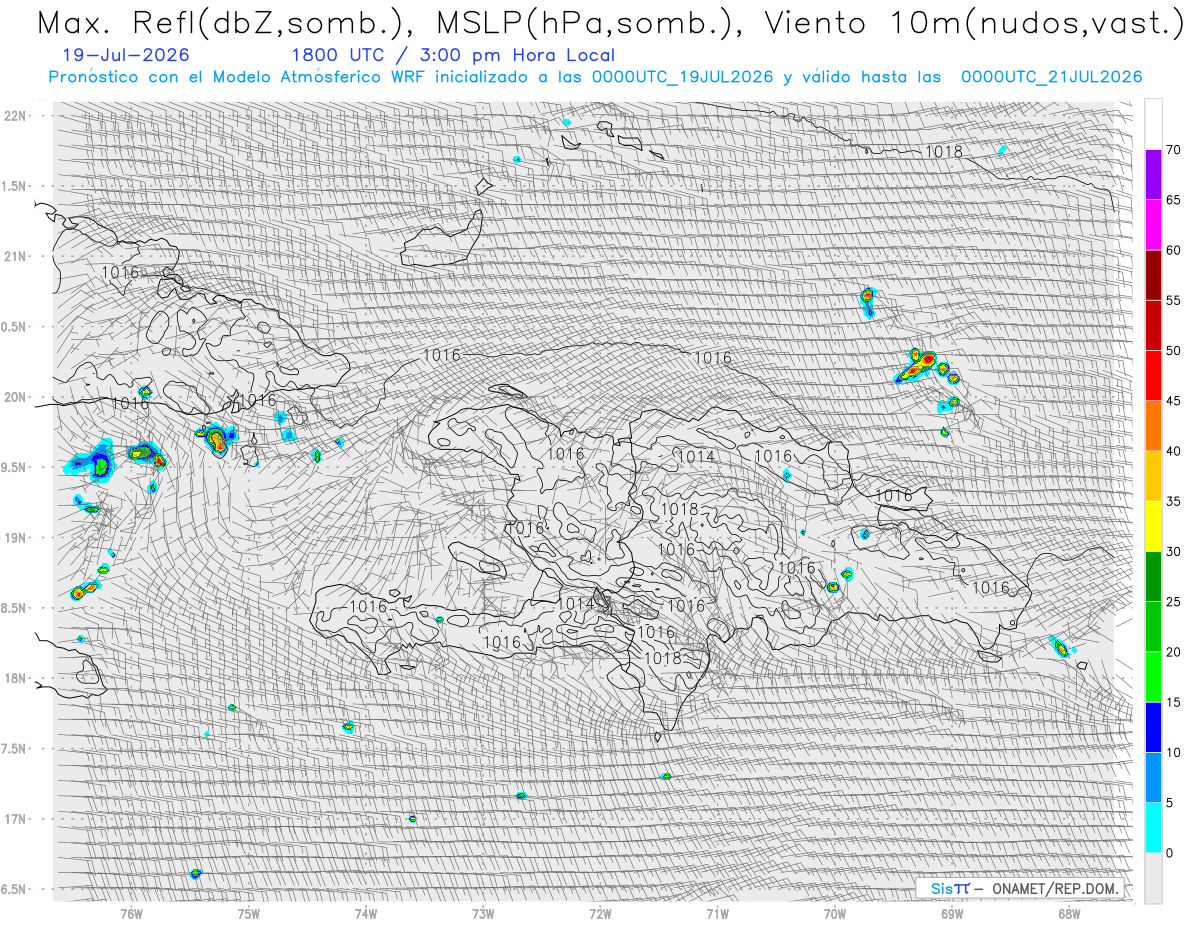
Task: Click the '69W' longitude axis label
Action: pos(952,913)
